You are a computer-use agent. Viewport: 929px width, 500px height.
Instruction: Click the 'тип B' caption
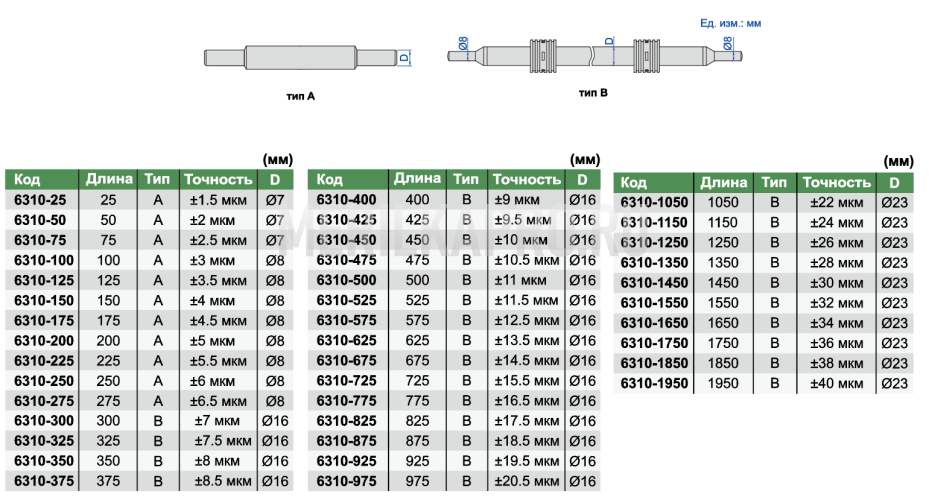pos(593,92)
